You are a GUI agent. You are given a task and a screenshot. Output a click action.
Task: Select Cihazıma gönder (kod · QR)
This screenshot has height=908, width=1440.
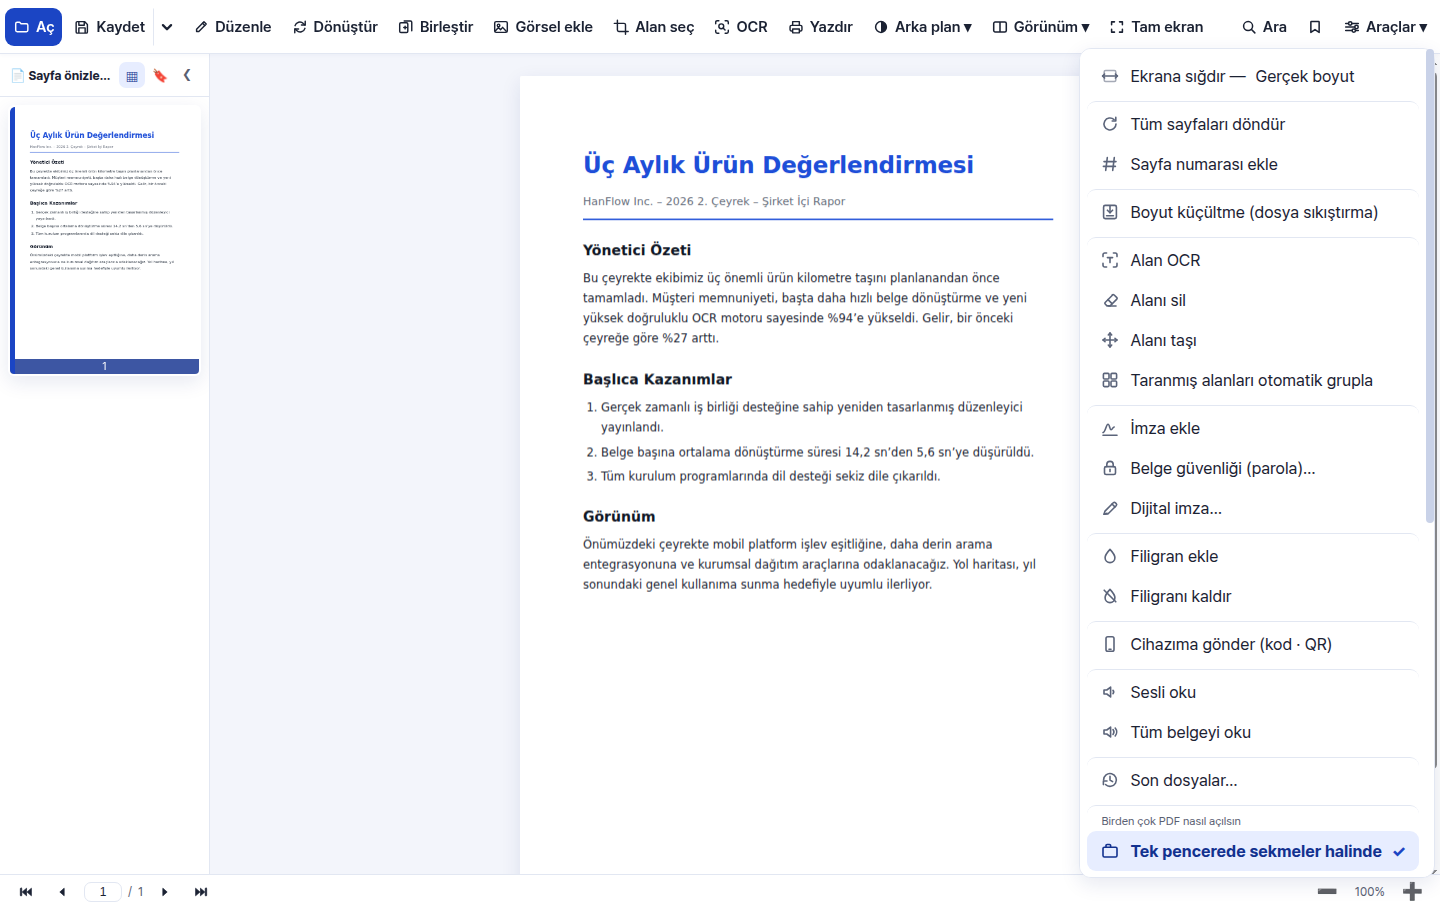tap(1253, 644)
